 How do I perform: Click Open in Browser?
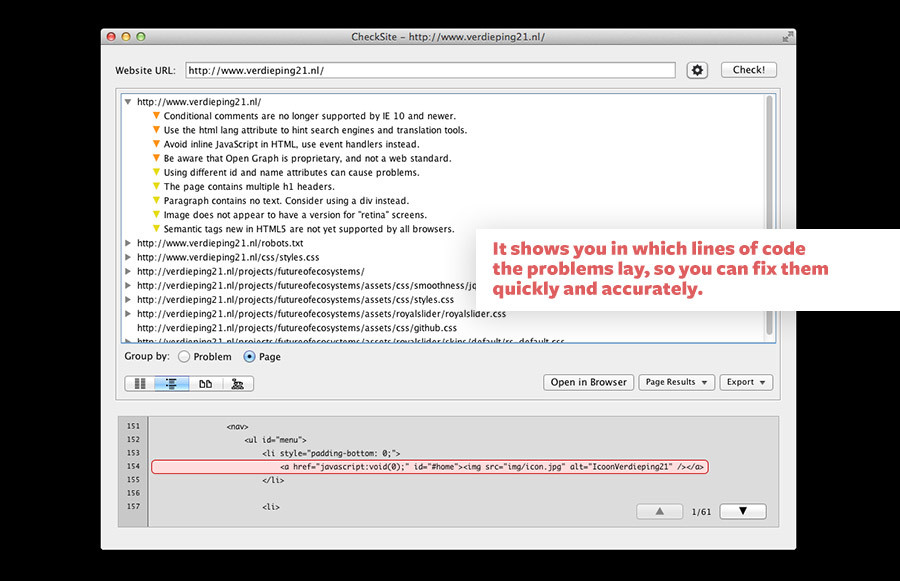(x=588, y=382)
